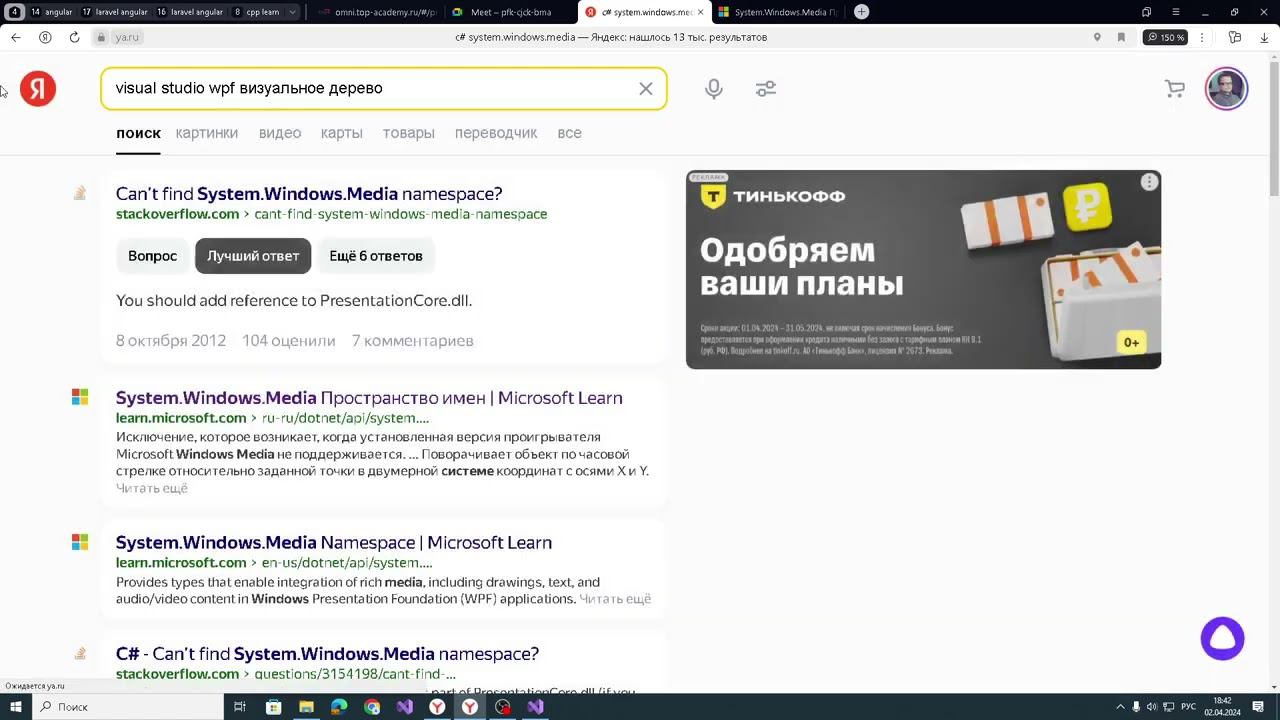
Task: Clear the search query with the X
Action: [x=646, y=89]
